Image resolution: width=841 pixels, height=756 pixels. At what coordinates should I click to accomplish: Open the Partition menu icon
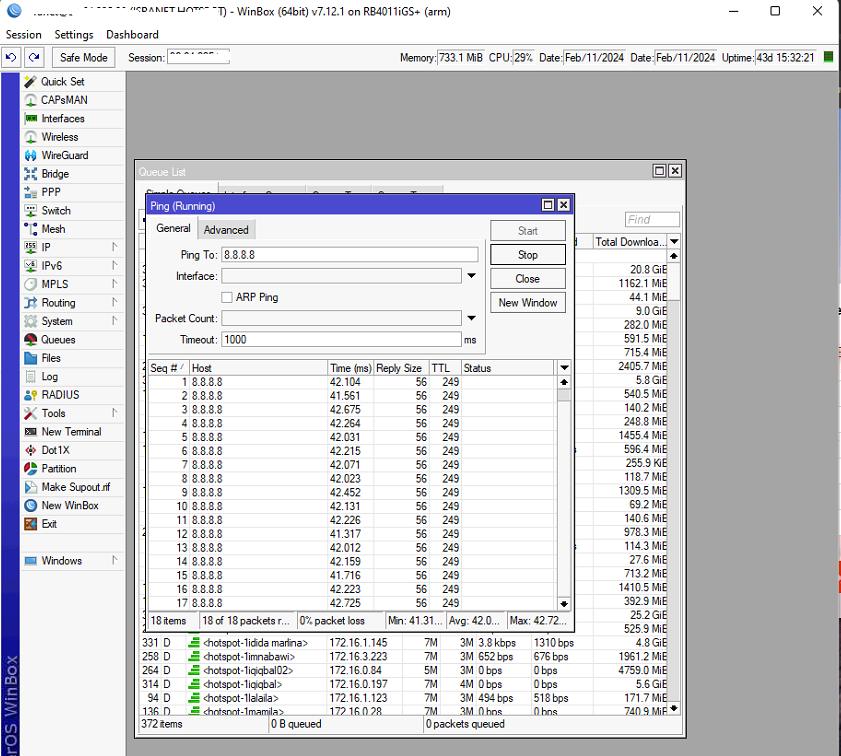(x=31, y=469)
